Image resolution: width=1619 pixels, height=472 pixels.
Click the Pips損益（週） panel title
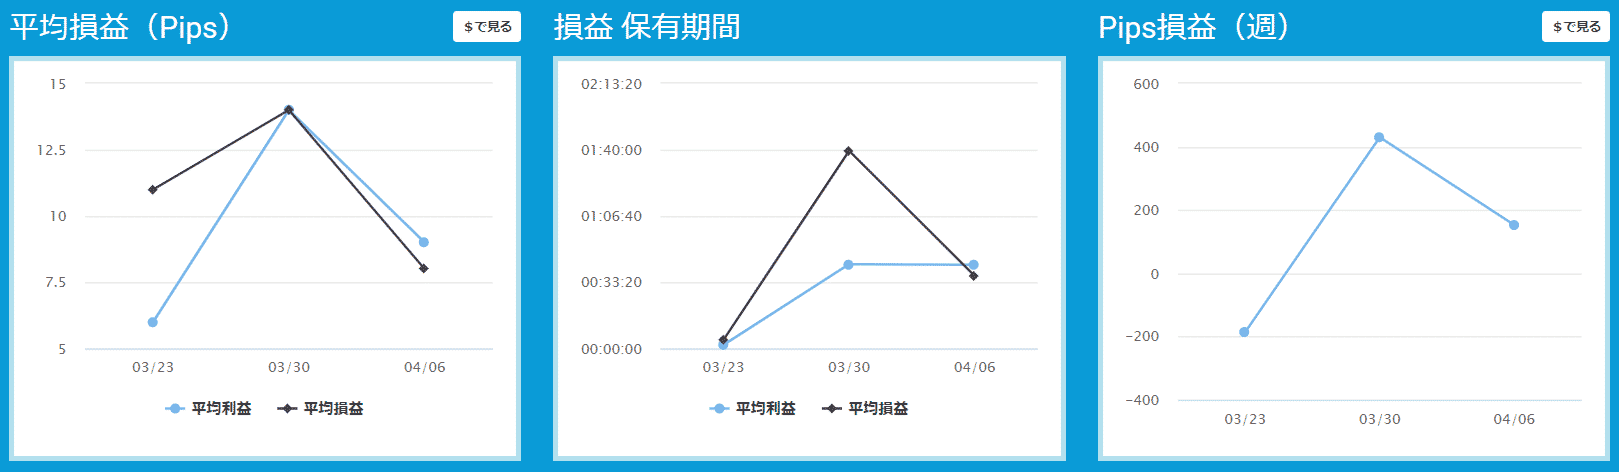coord(1195,26)
